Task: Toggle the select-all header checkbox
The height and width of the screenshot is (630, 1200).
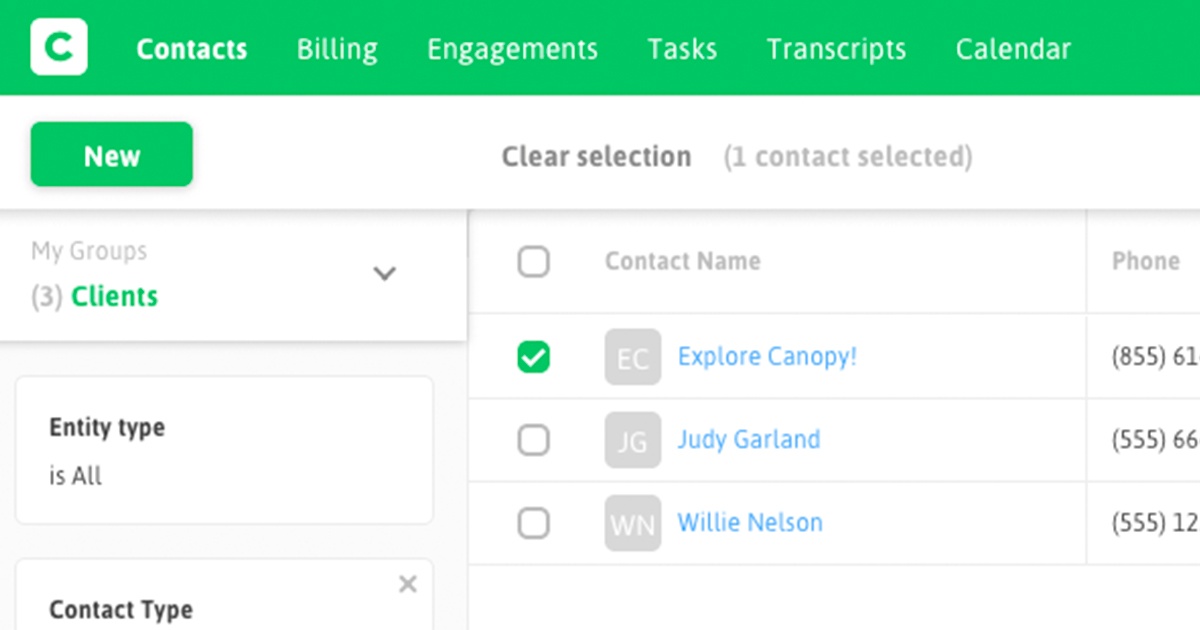Action: tap(534, 262)
